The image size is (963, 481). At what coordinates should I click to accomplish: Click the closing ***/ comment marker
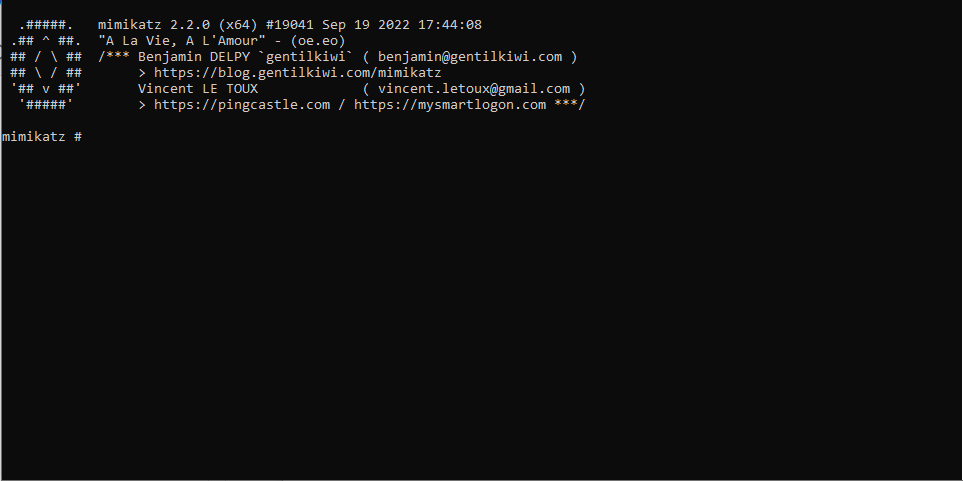(x=570, y=105)
